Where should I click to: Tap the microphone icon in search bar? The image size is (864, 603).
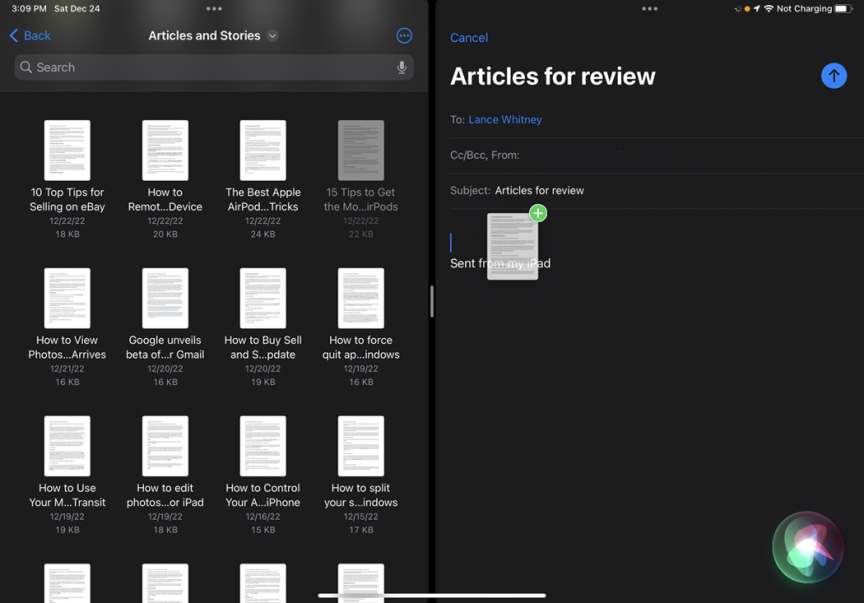[401, 67]
